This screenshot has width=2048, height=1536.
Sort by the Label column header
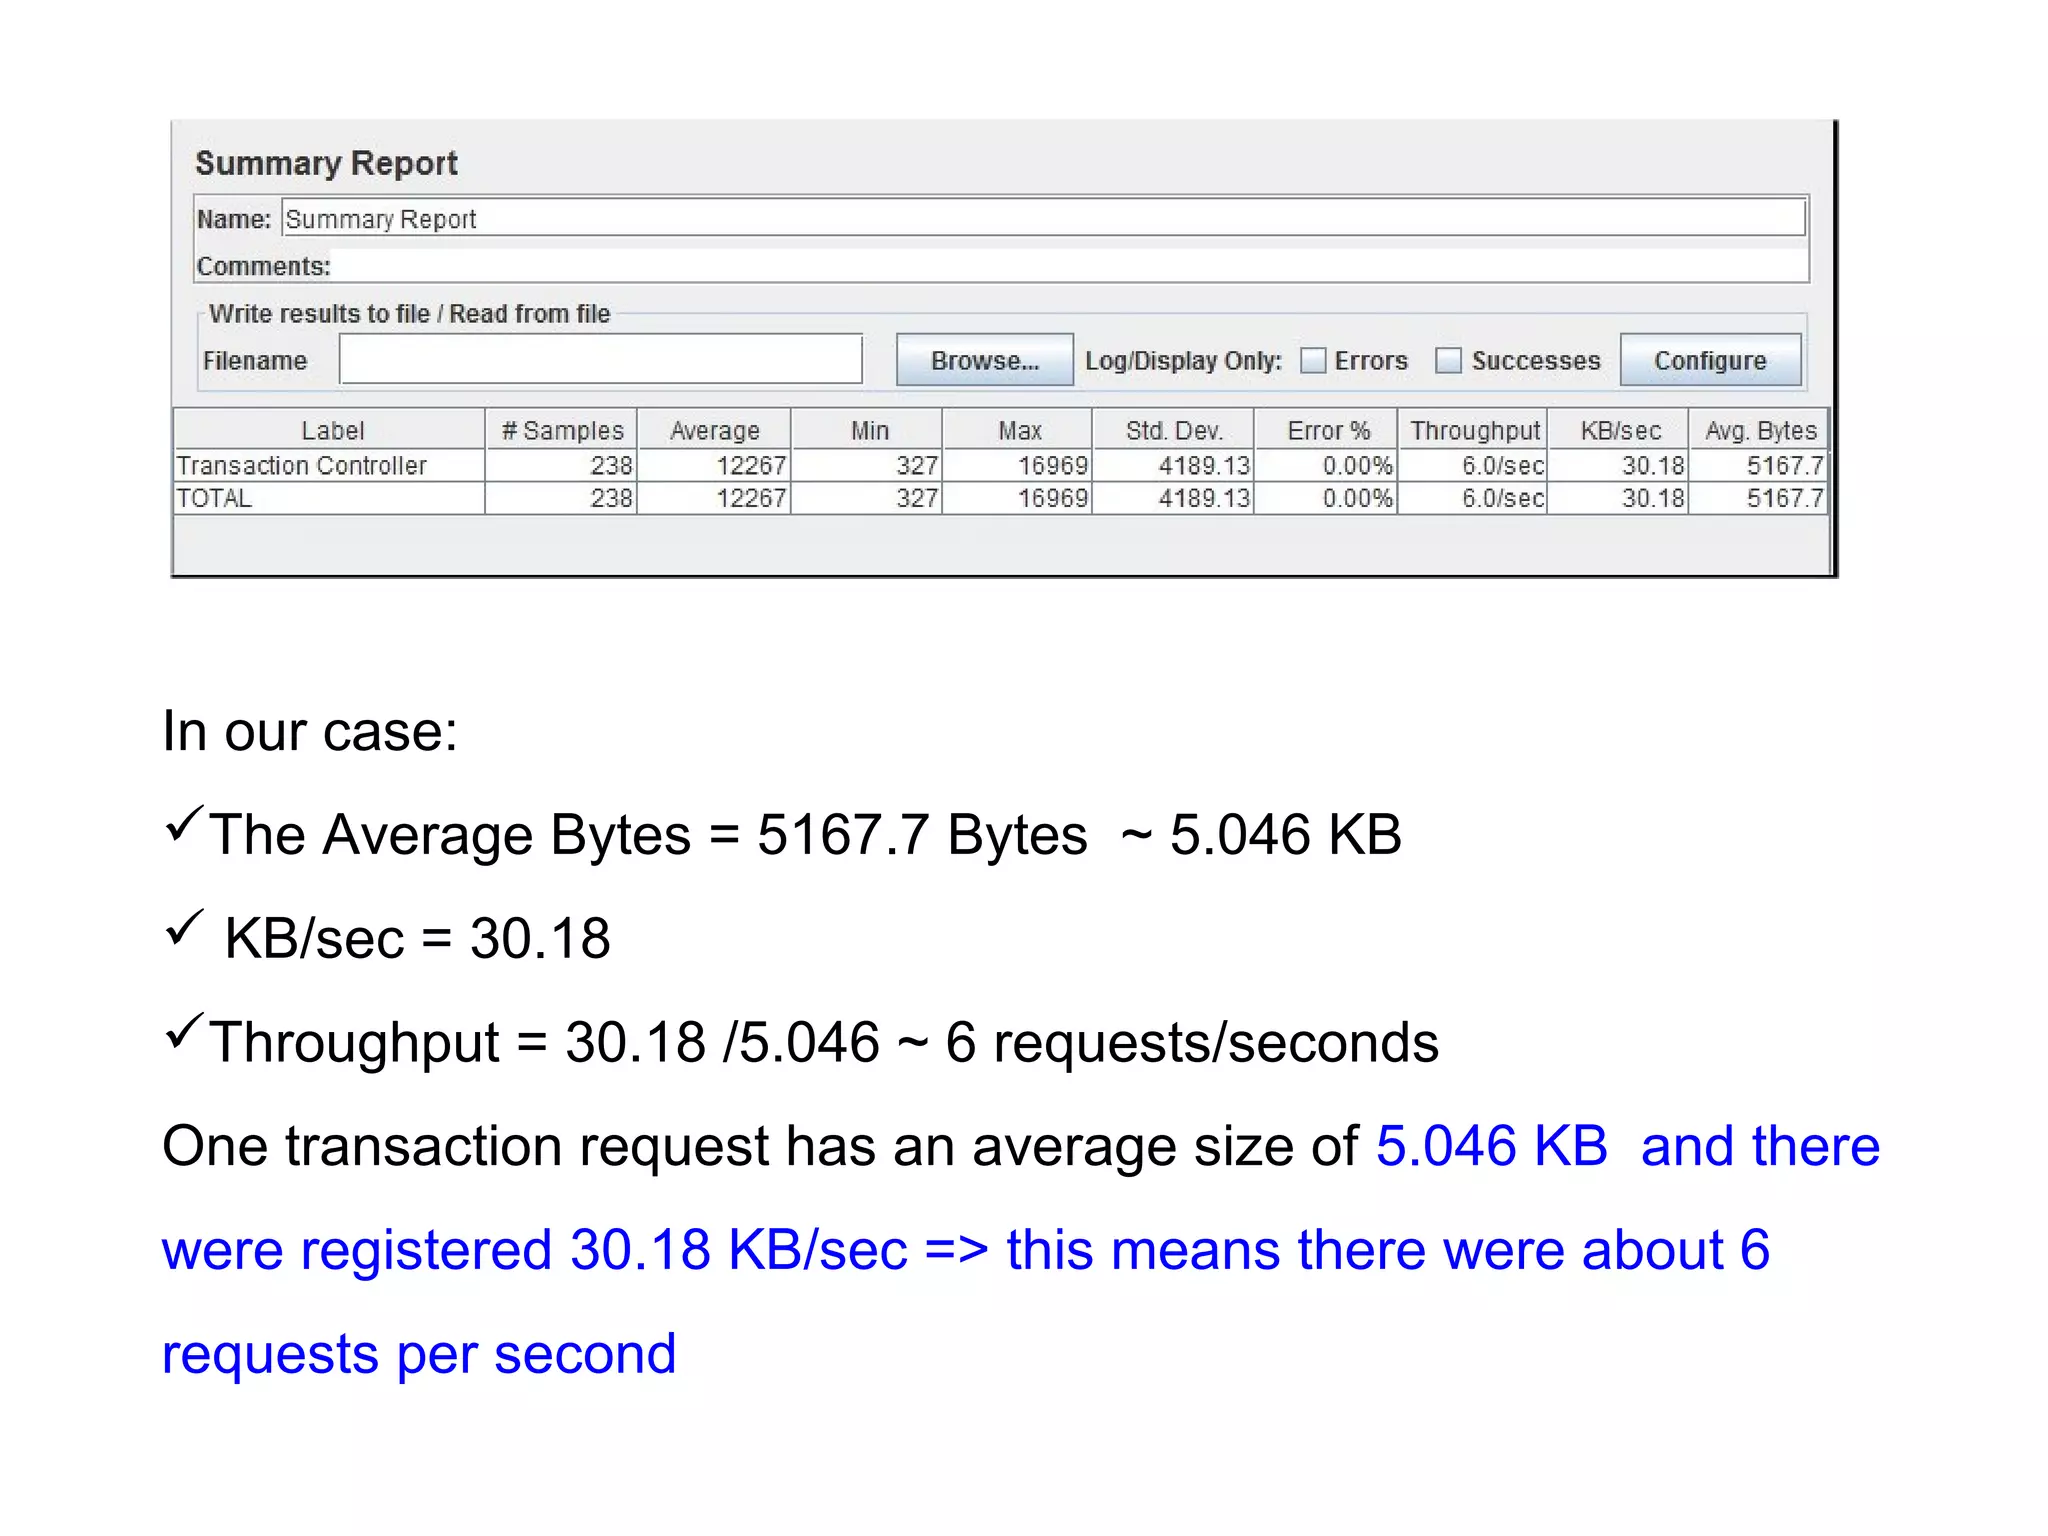330,430
